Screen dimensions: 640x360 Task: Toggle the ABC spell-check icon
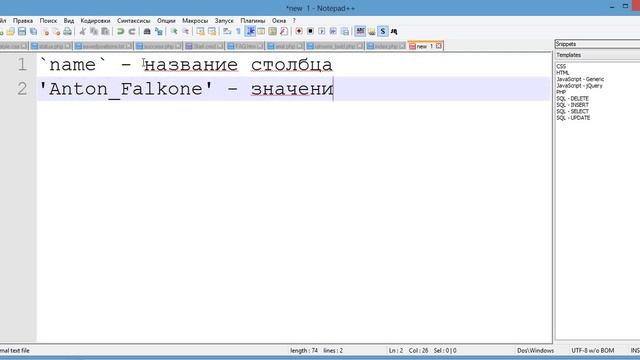coord(360,31)
